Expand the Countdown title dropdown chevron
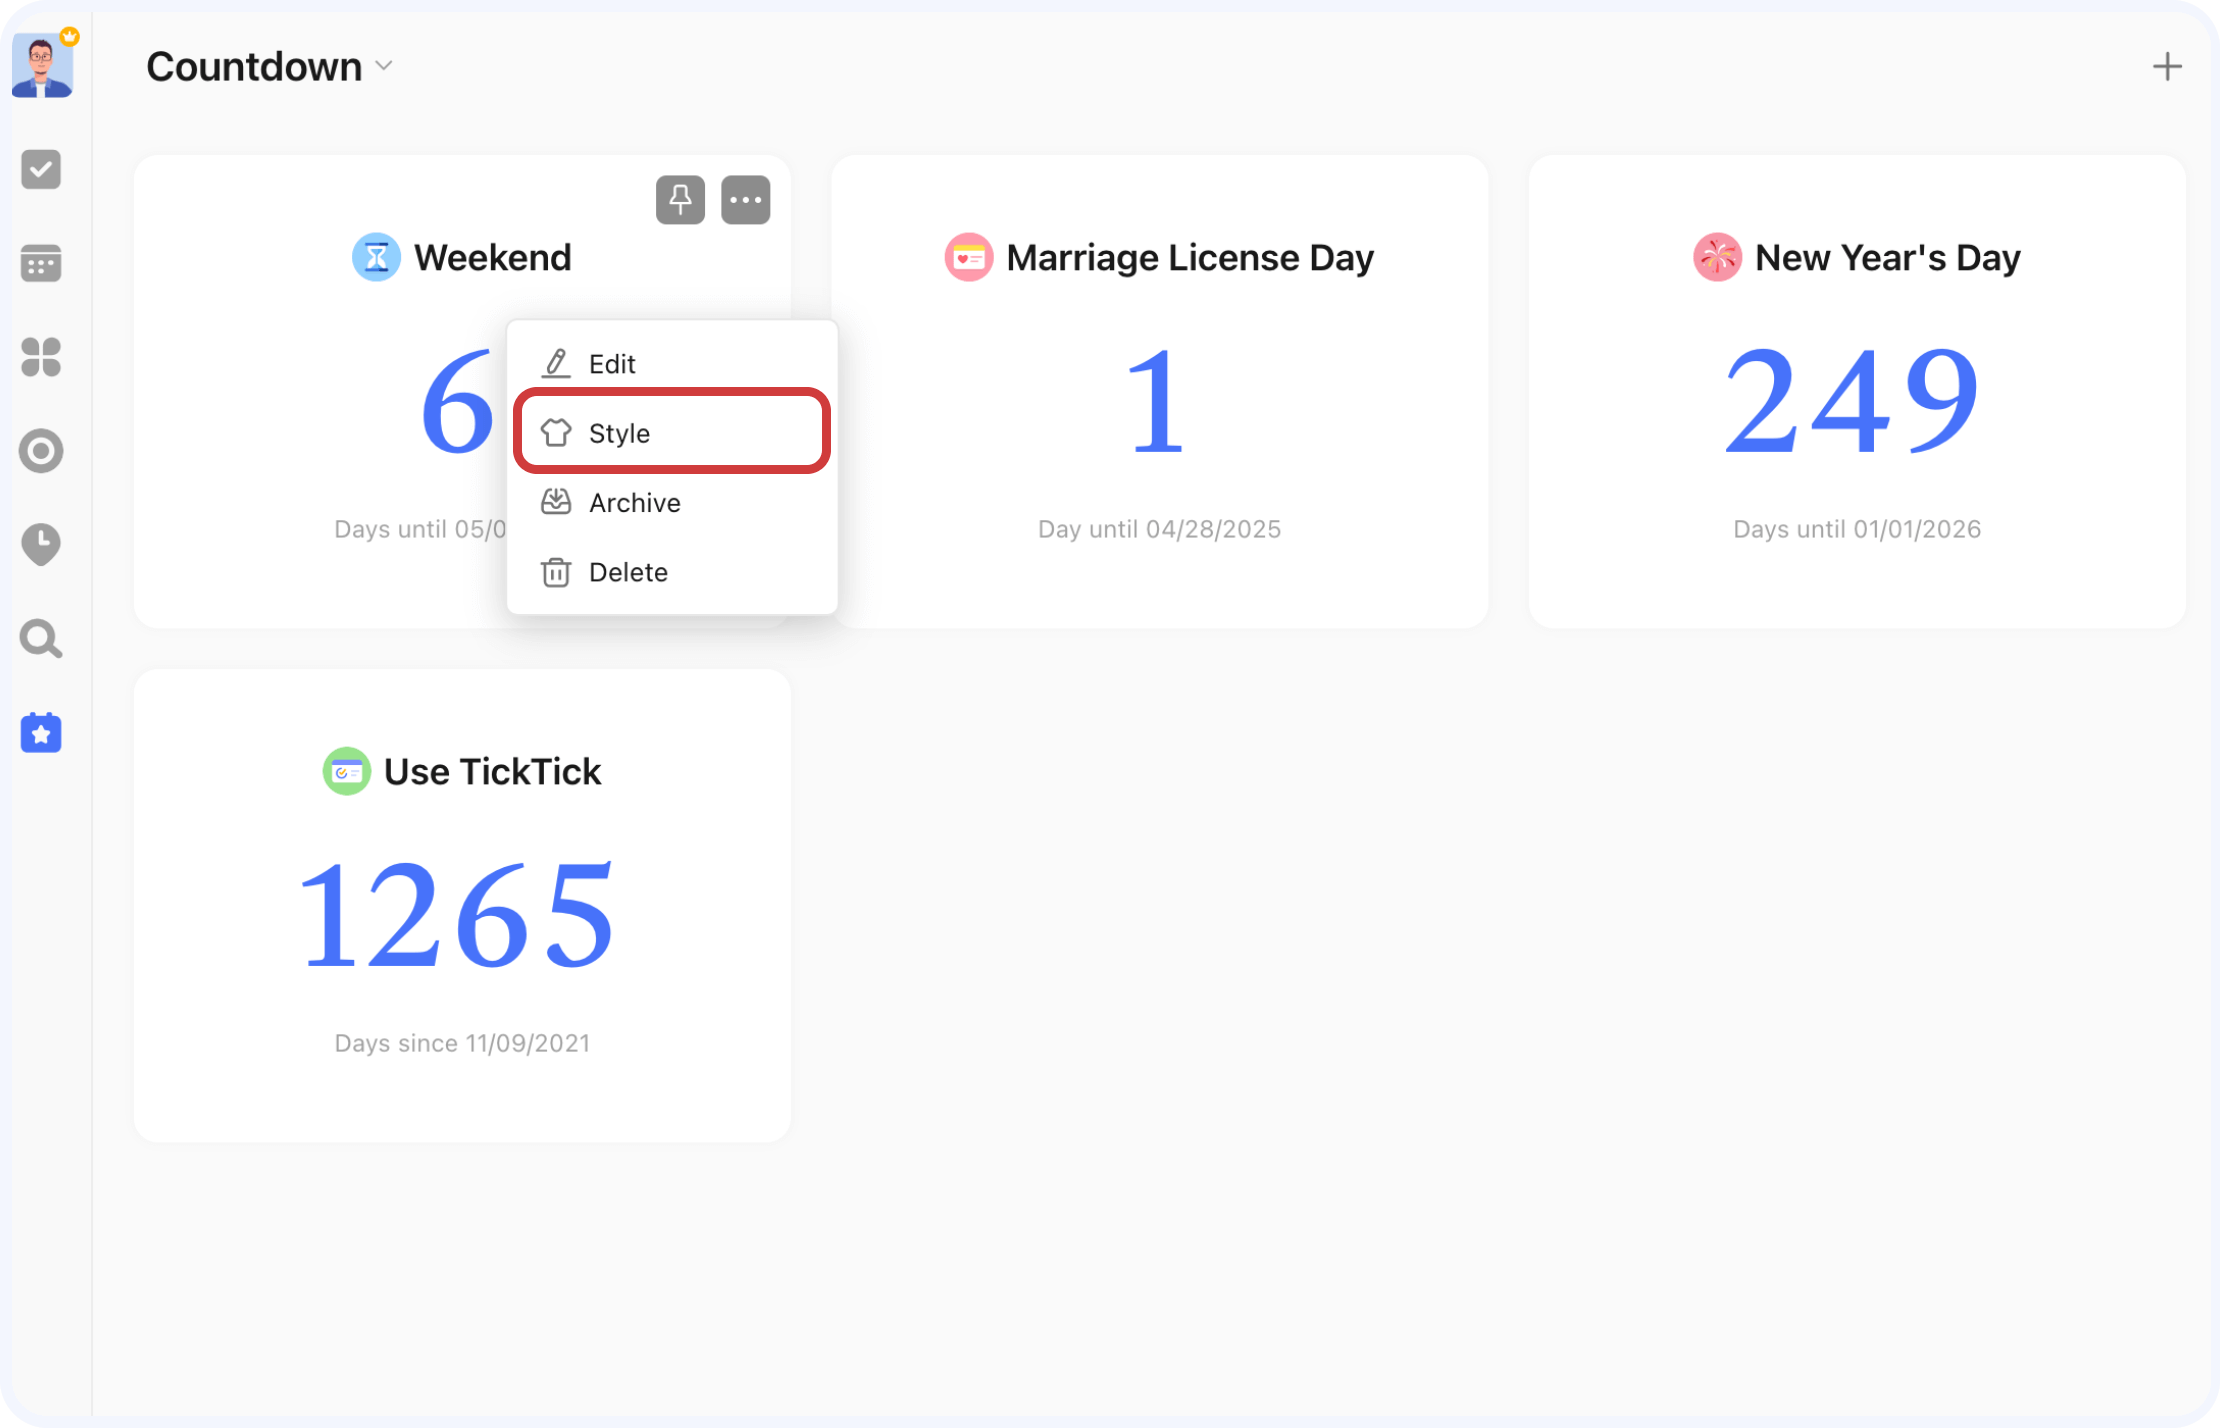Image resolution: width=2220 pixels, height=1428 pixels. 384,67
